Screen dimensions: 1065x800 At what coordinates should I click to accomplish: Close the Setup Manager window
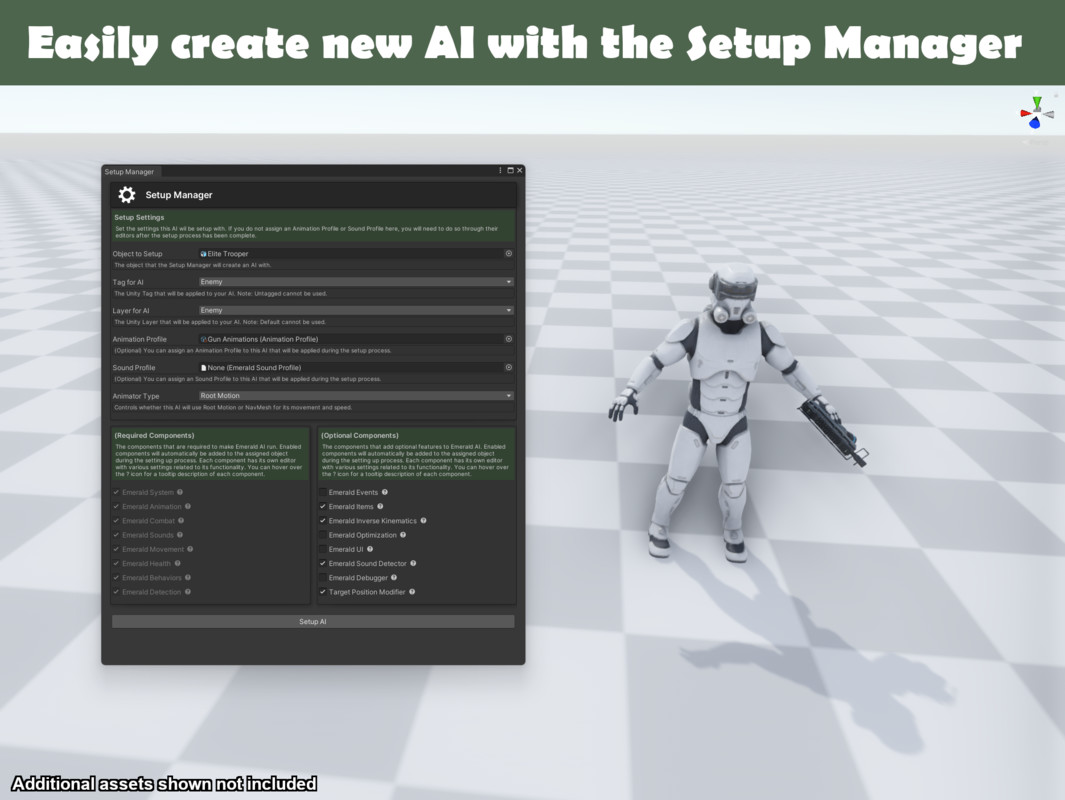pyautogui.click(x=520, y=170)
